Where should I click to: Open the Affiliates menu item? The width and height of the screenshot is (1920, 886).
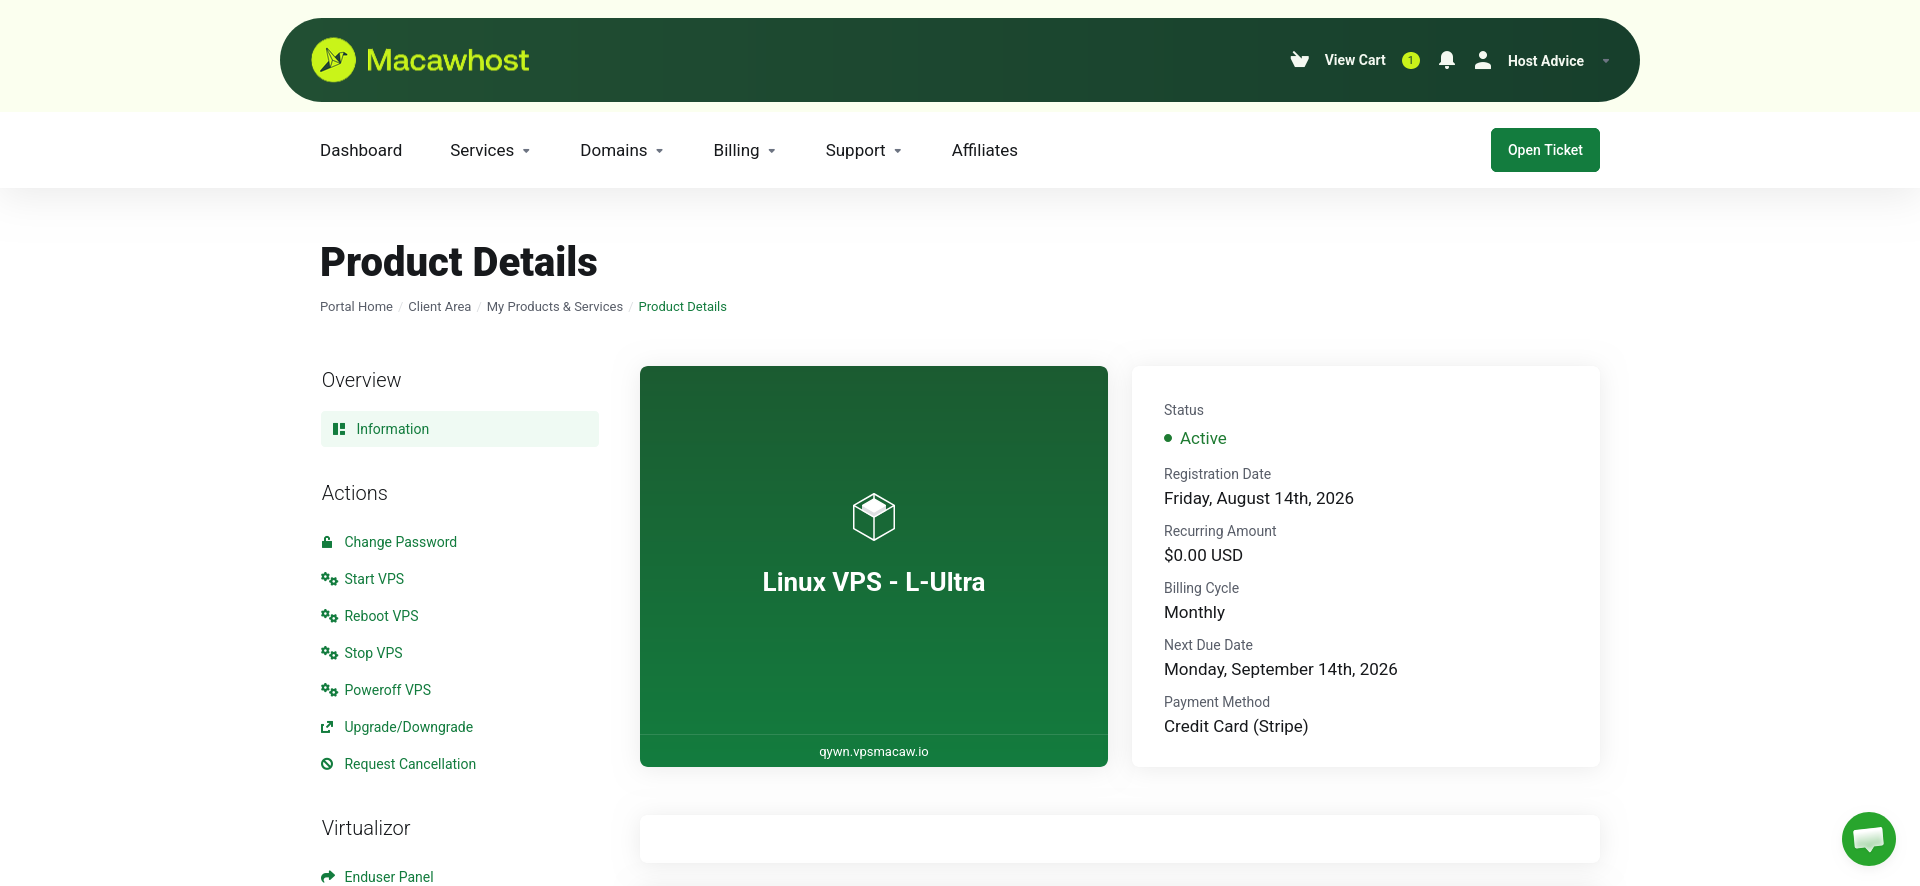pos(985,150)
